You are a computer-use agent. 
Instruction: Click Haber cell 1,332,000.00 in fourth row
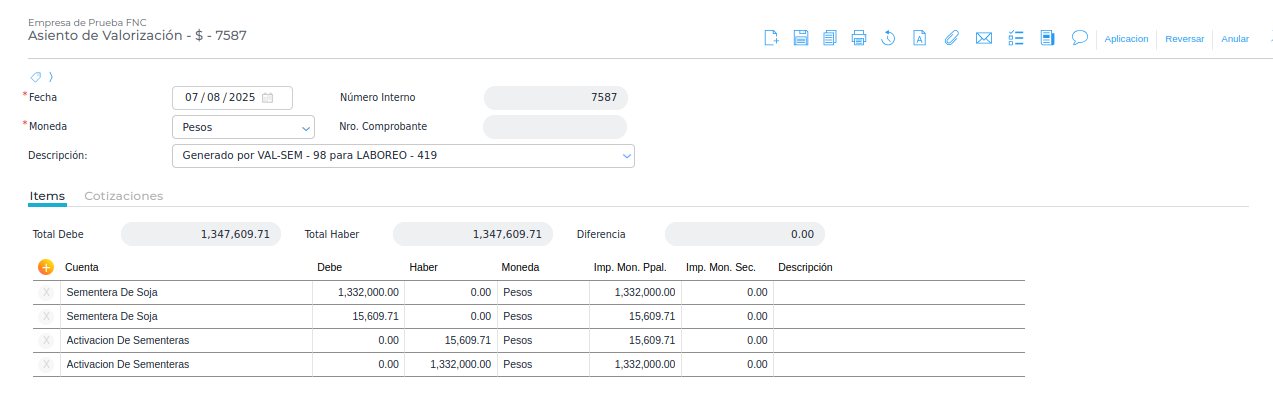[450, 364]
